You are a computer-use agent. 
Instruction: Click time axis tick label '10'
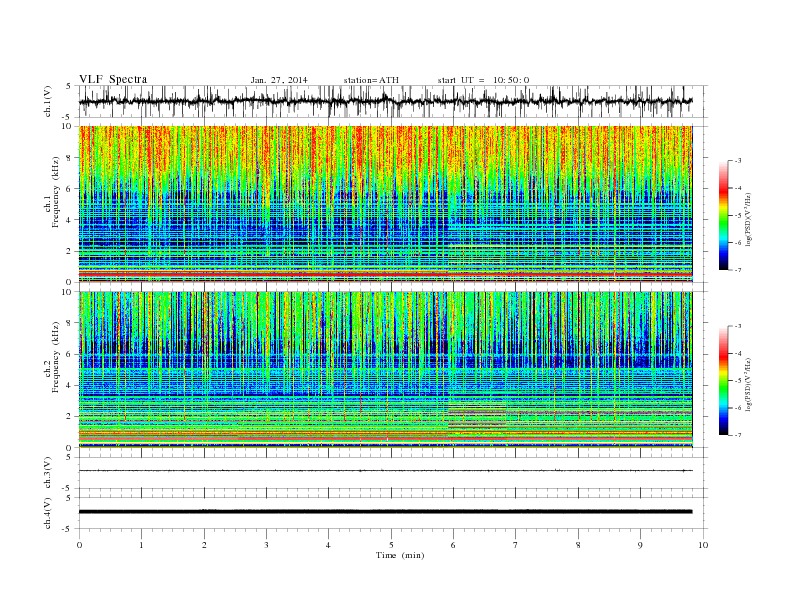(x=703, y=545)
